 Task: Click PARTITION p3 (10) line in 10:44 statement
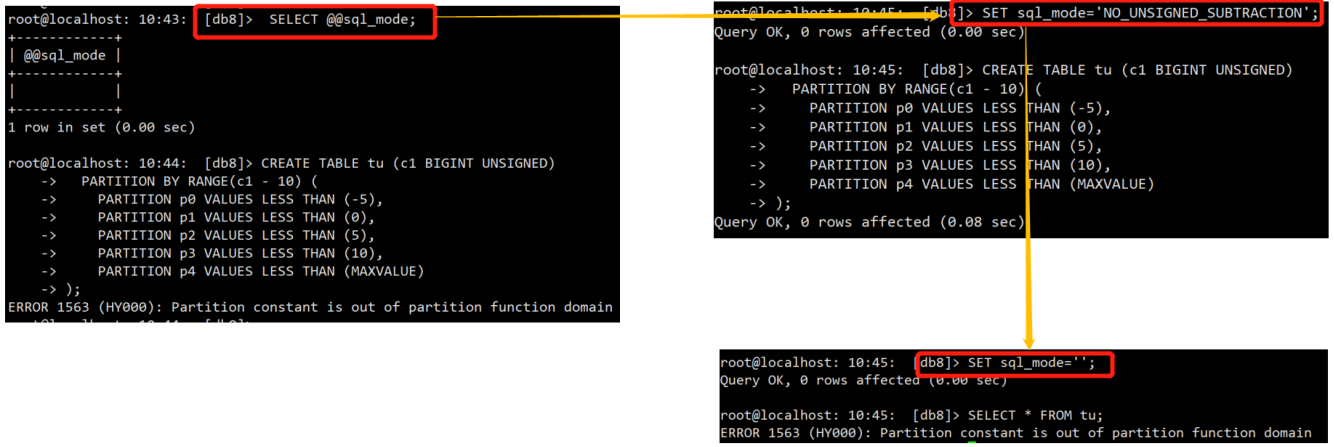click(x=241, y=253)
